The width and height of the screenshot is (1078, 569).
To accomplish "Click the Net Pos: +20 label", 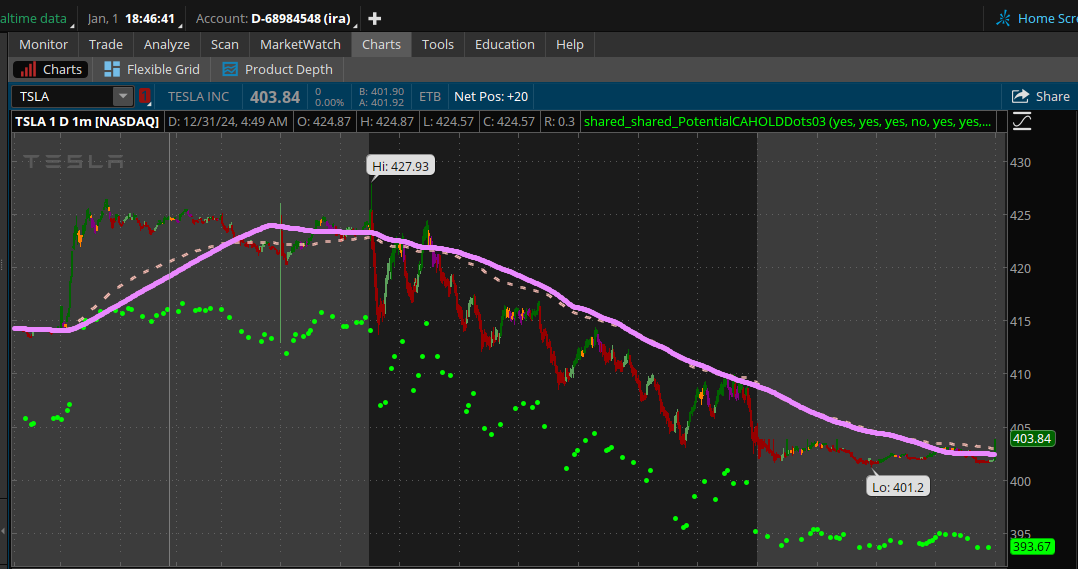I will (x=491, y=97).
